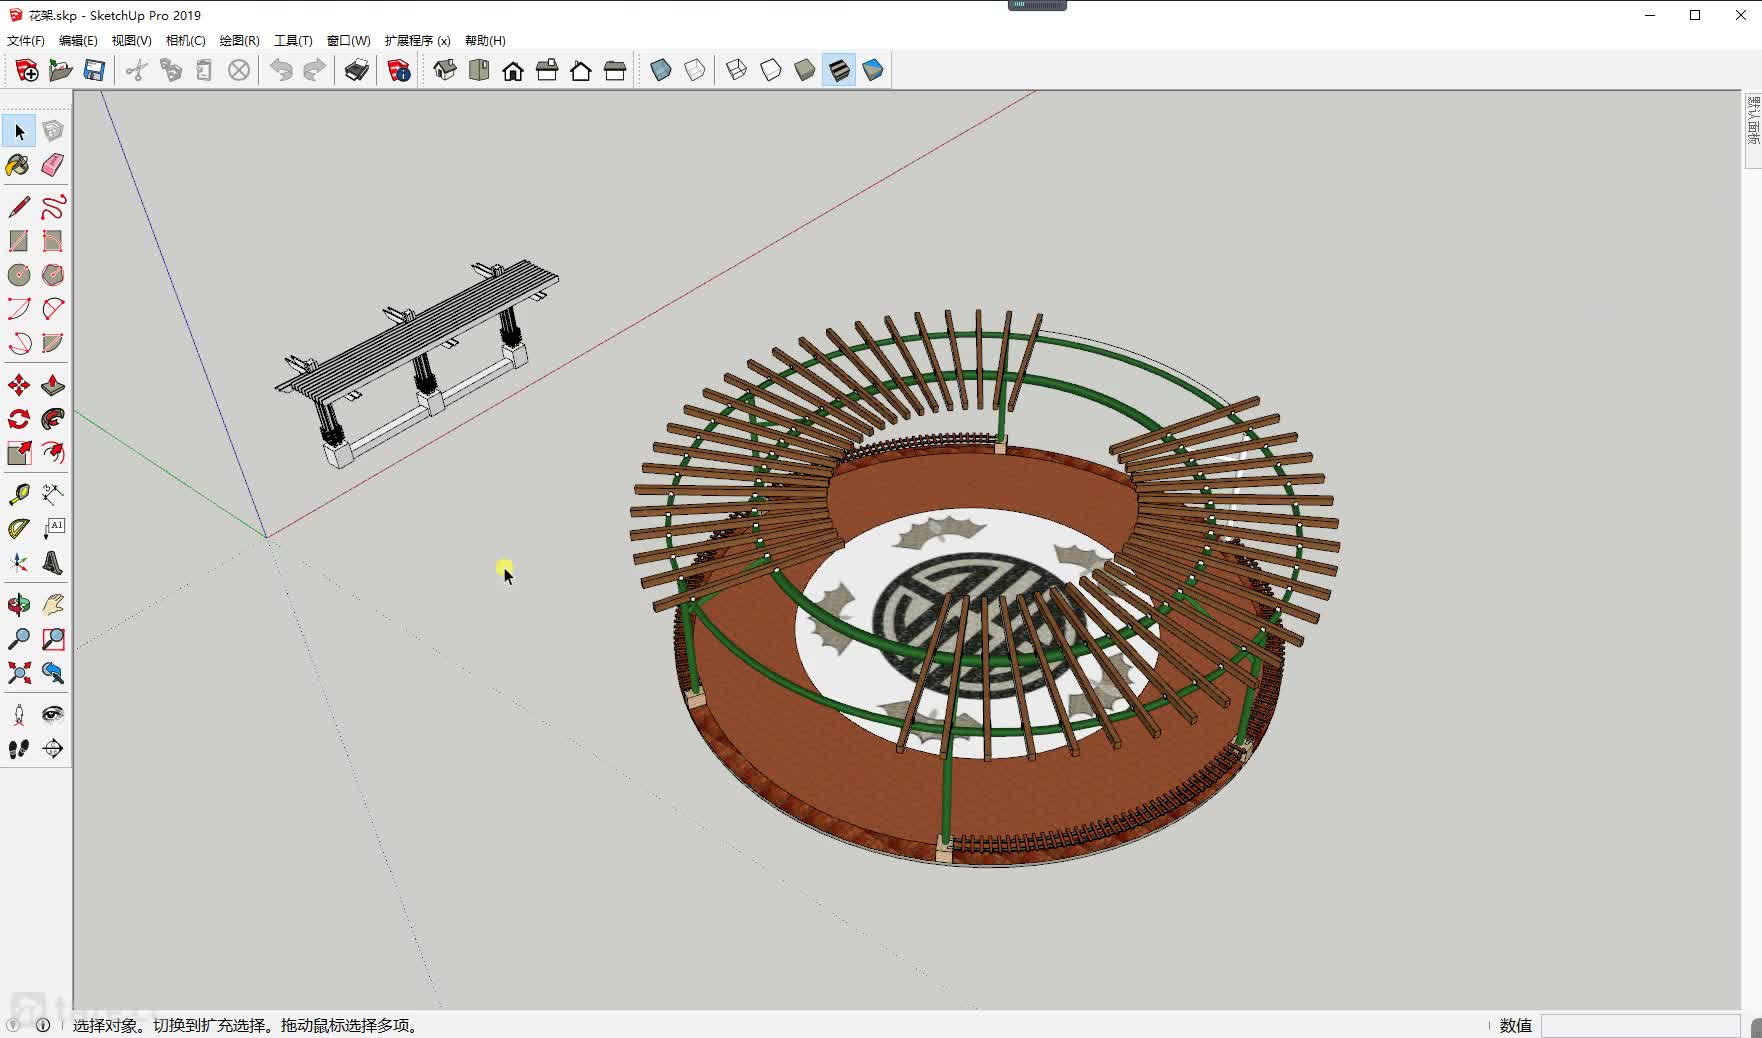Screen dimensions: 1762x1038
Task: Choose the Pan hand tool
Action: 53,605
